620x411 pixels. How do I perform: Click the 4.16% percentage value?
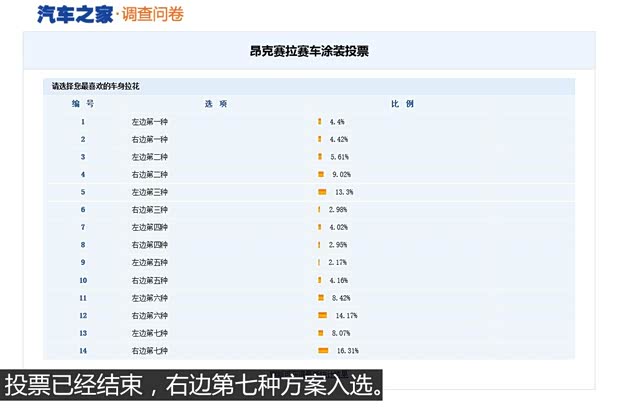(339, 280)
